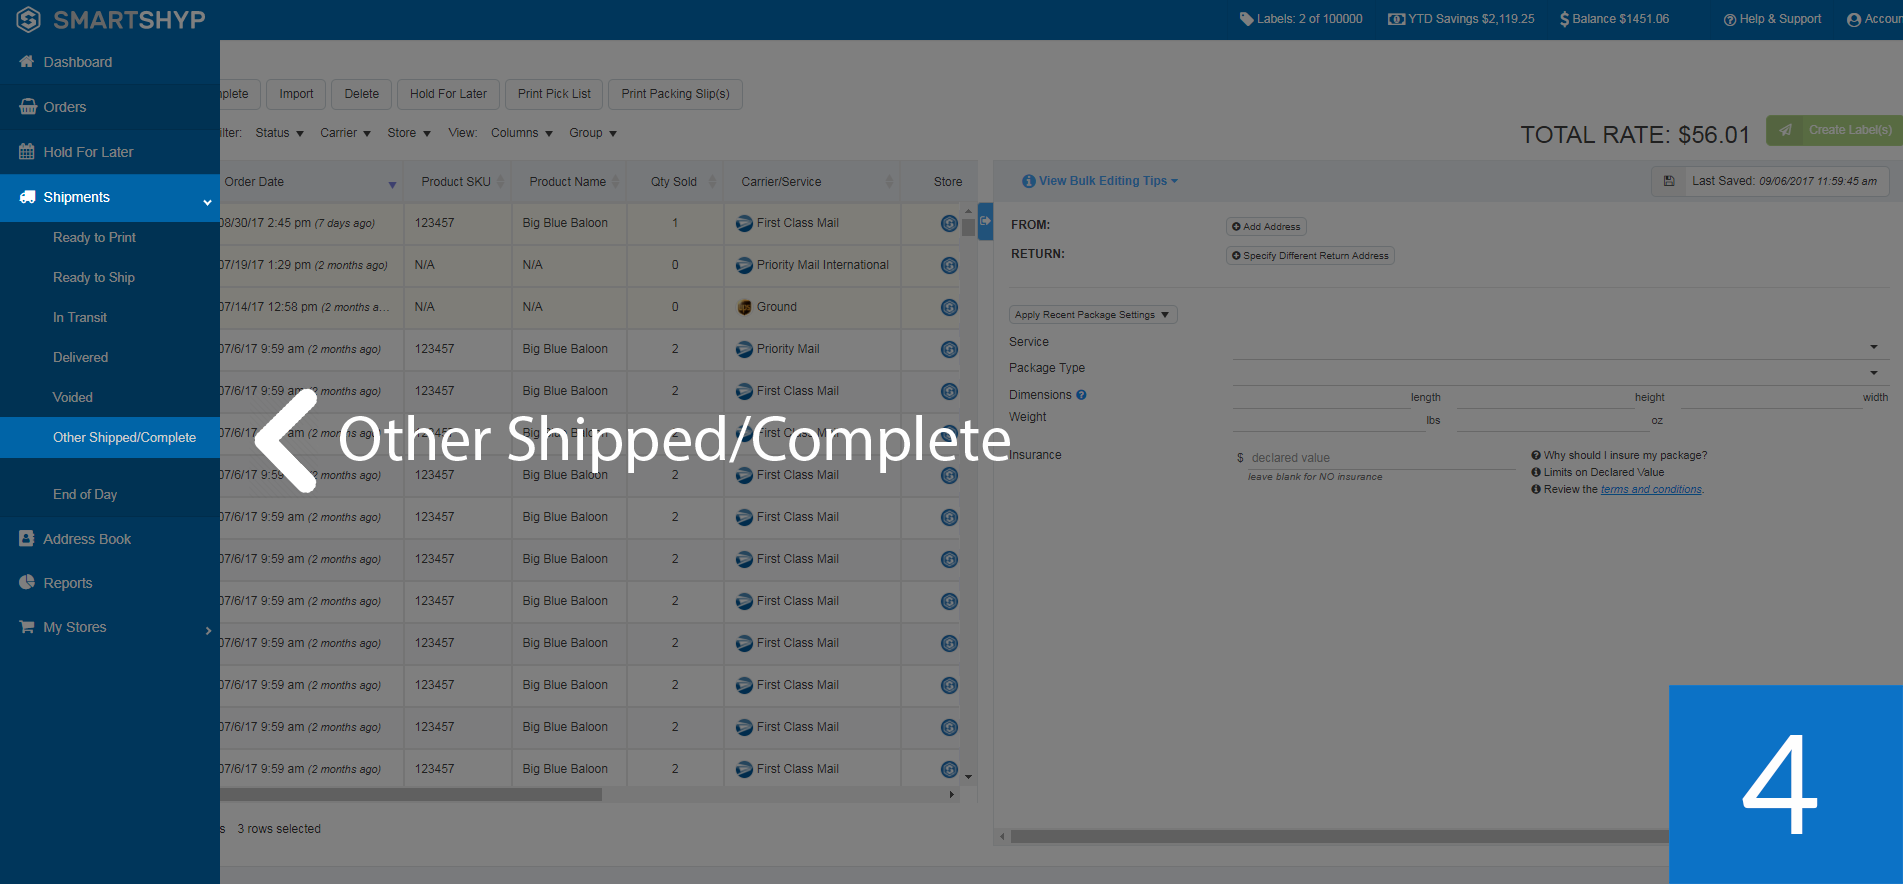Click Limits on Declared Value link
The image size is (1903, 884).
tap(1603, 472)
